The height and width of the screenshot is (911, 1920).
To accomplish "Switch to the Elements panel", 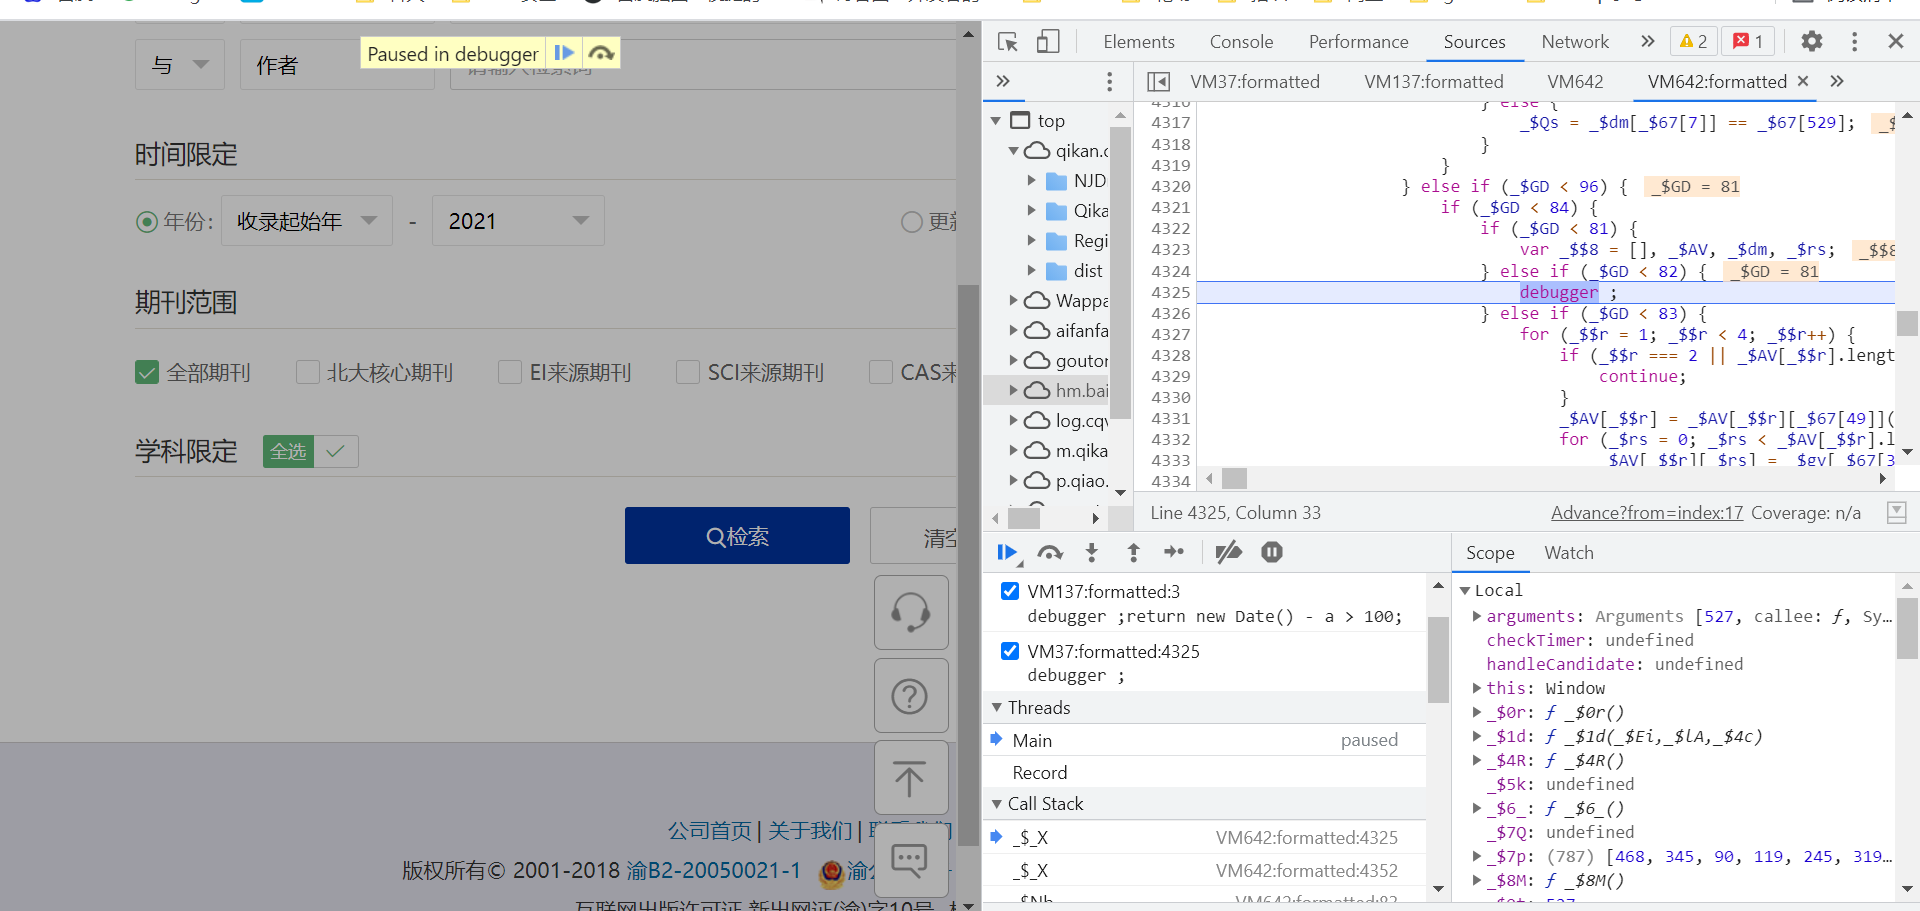I will click(x=1139, y=42).
